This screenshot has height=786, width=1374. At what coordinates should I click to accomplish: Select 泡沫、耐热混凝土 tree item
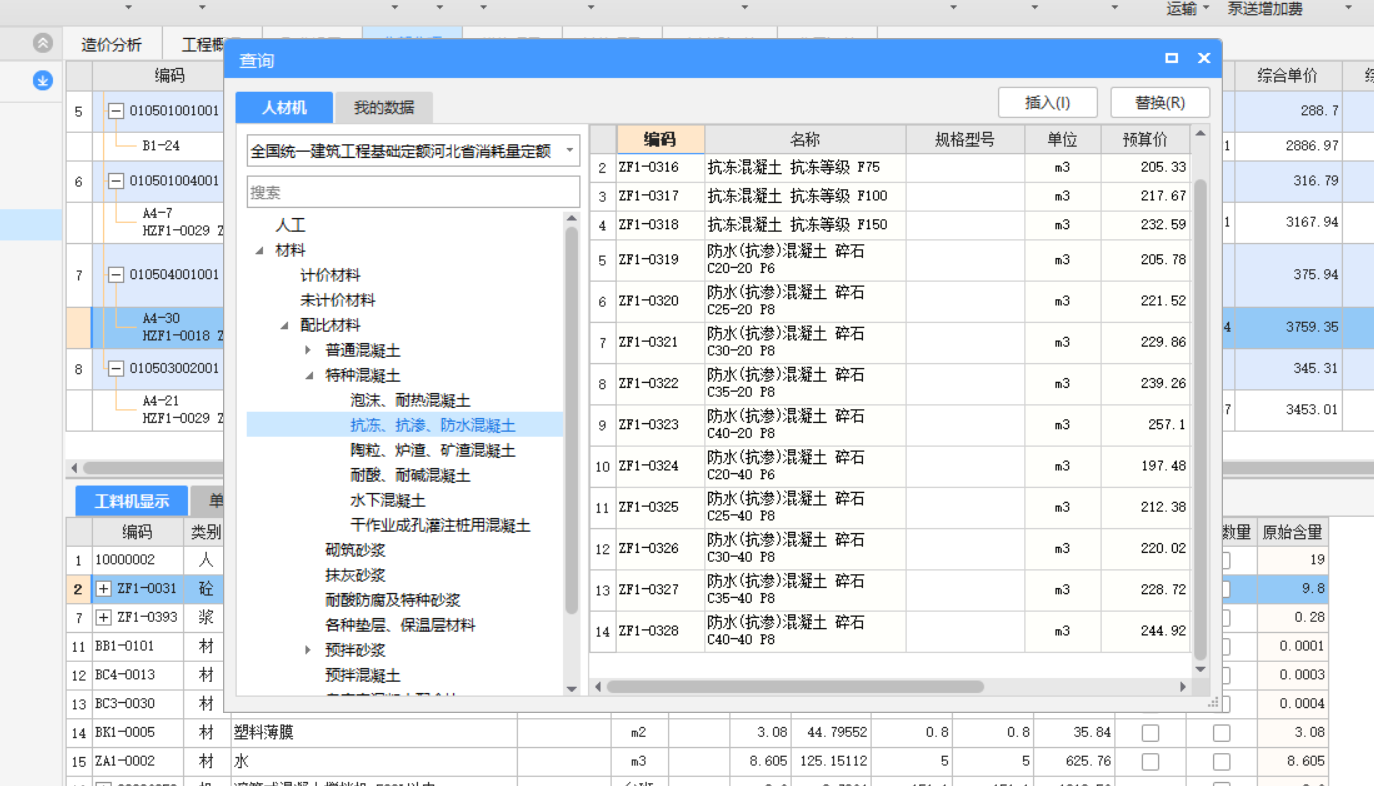(x=410, y=401)
